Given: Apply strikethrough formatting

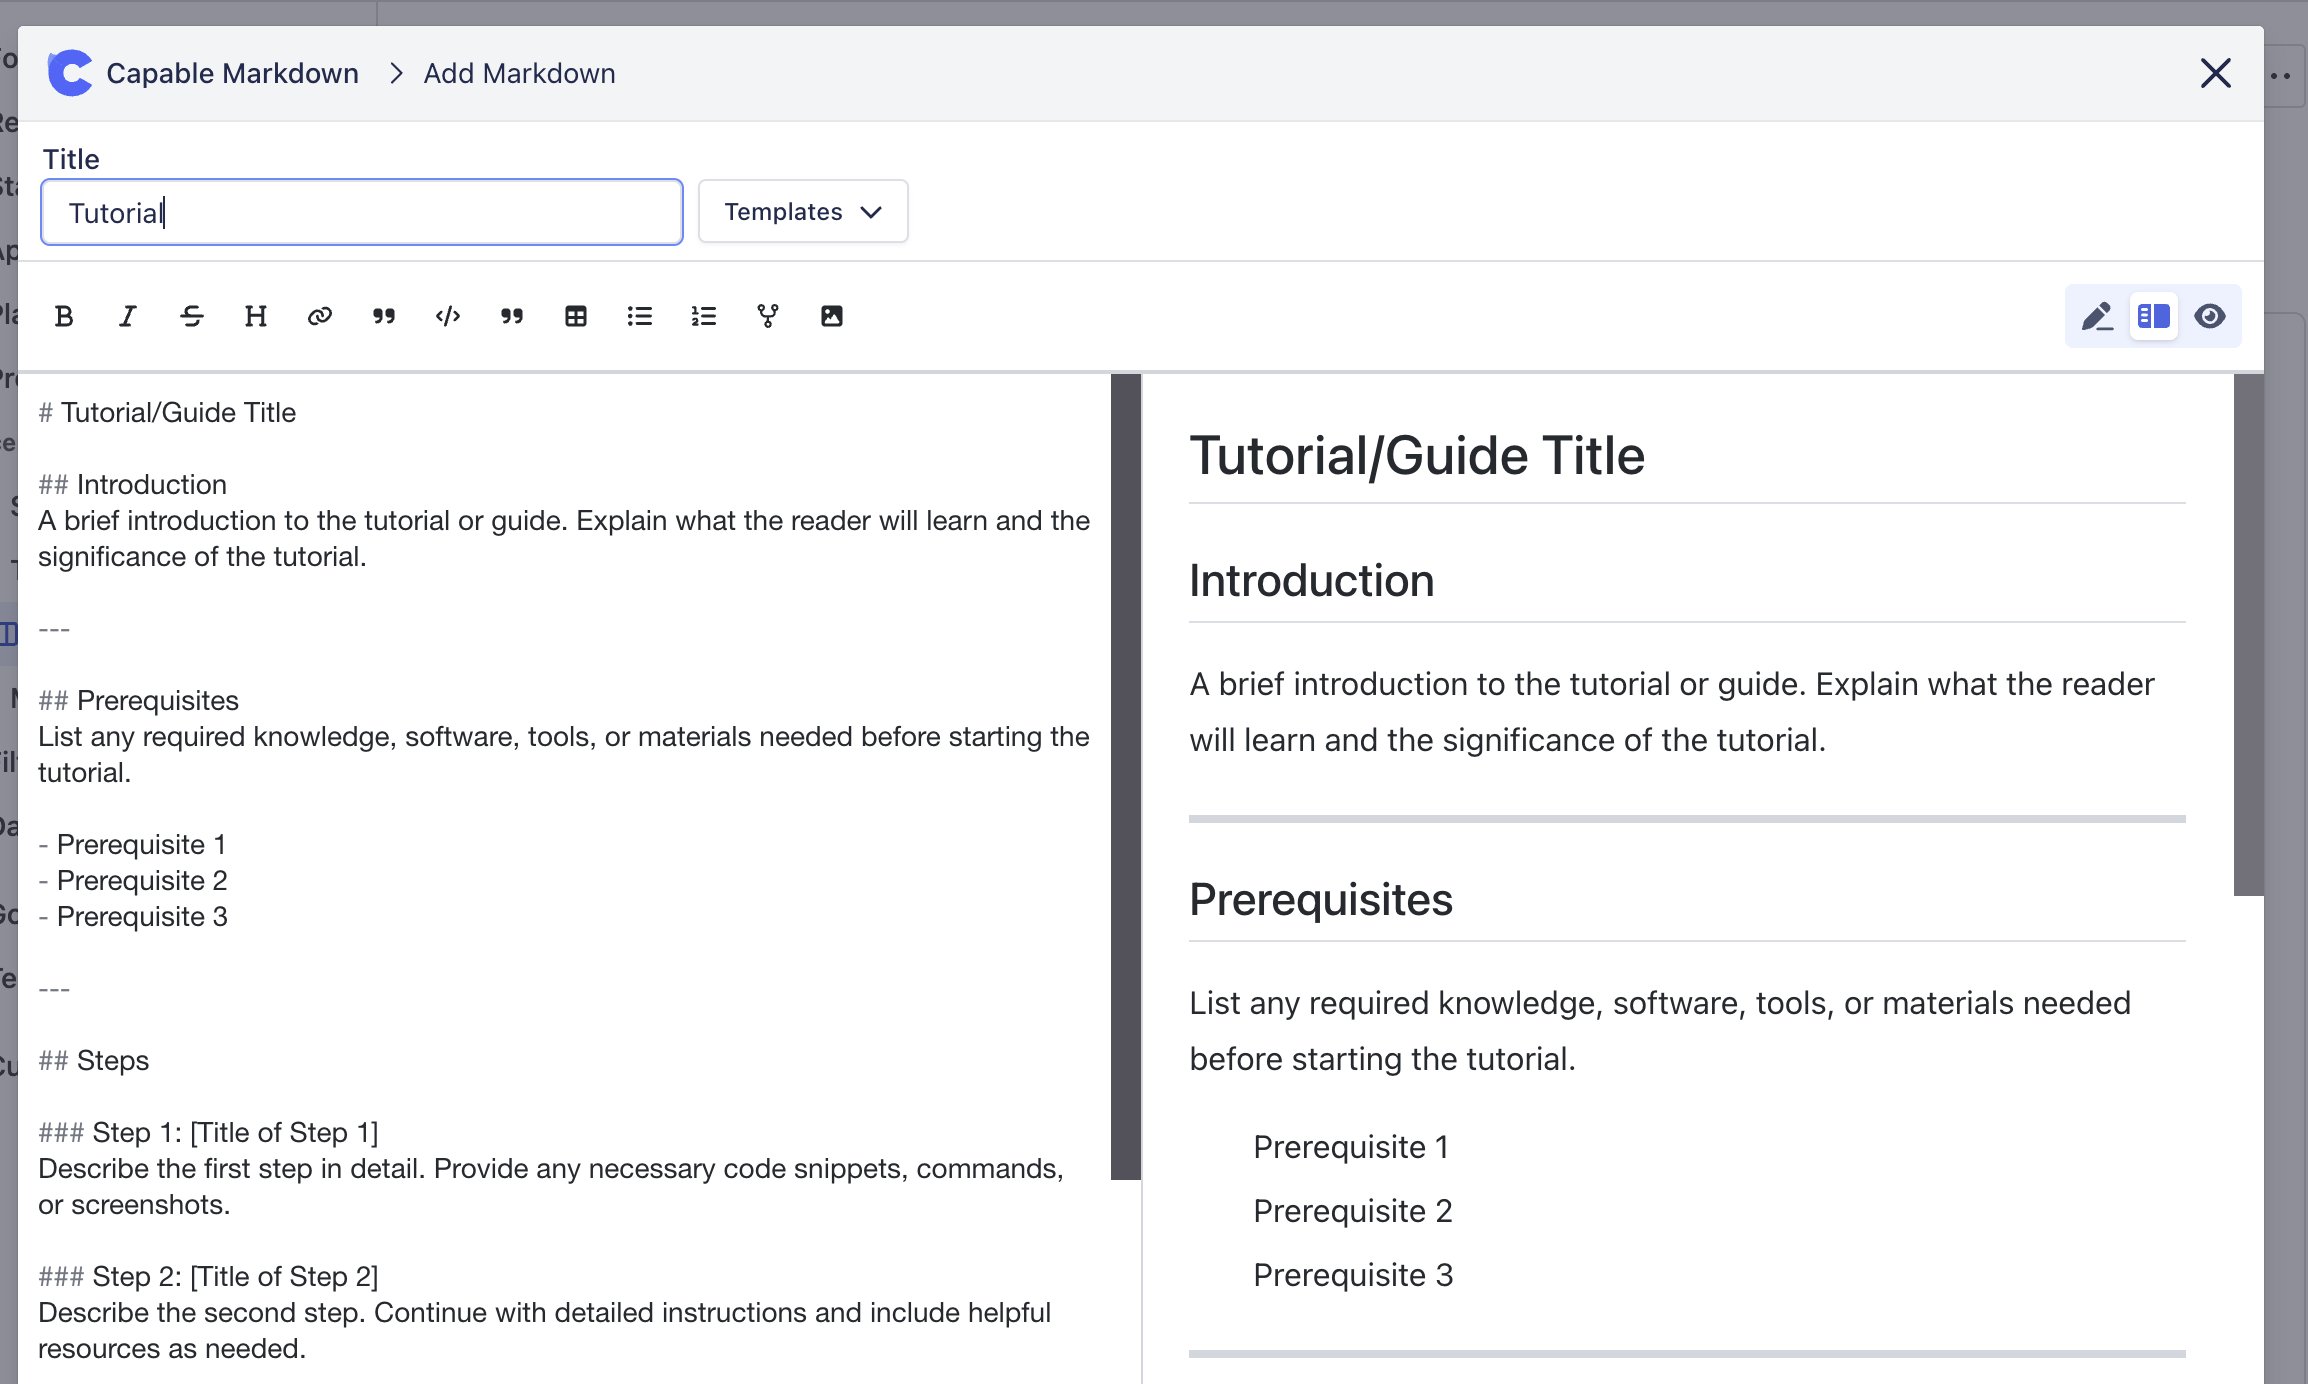Looking at the screenshot, I should (192, 316).
